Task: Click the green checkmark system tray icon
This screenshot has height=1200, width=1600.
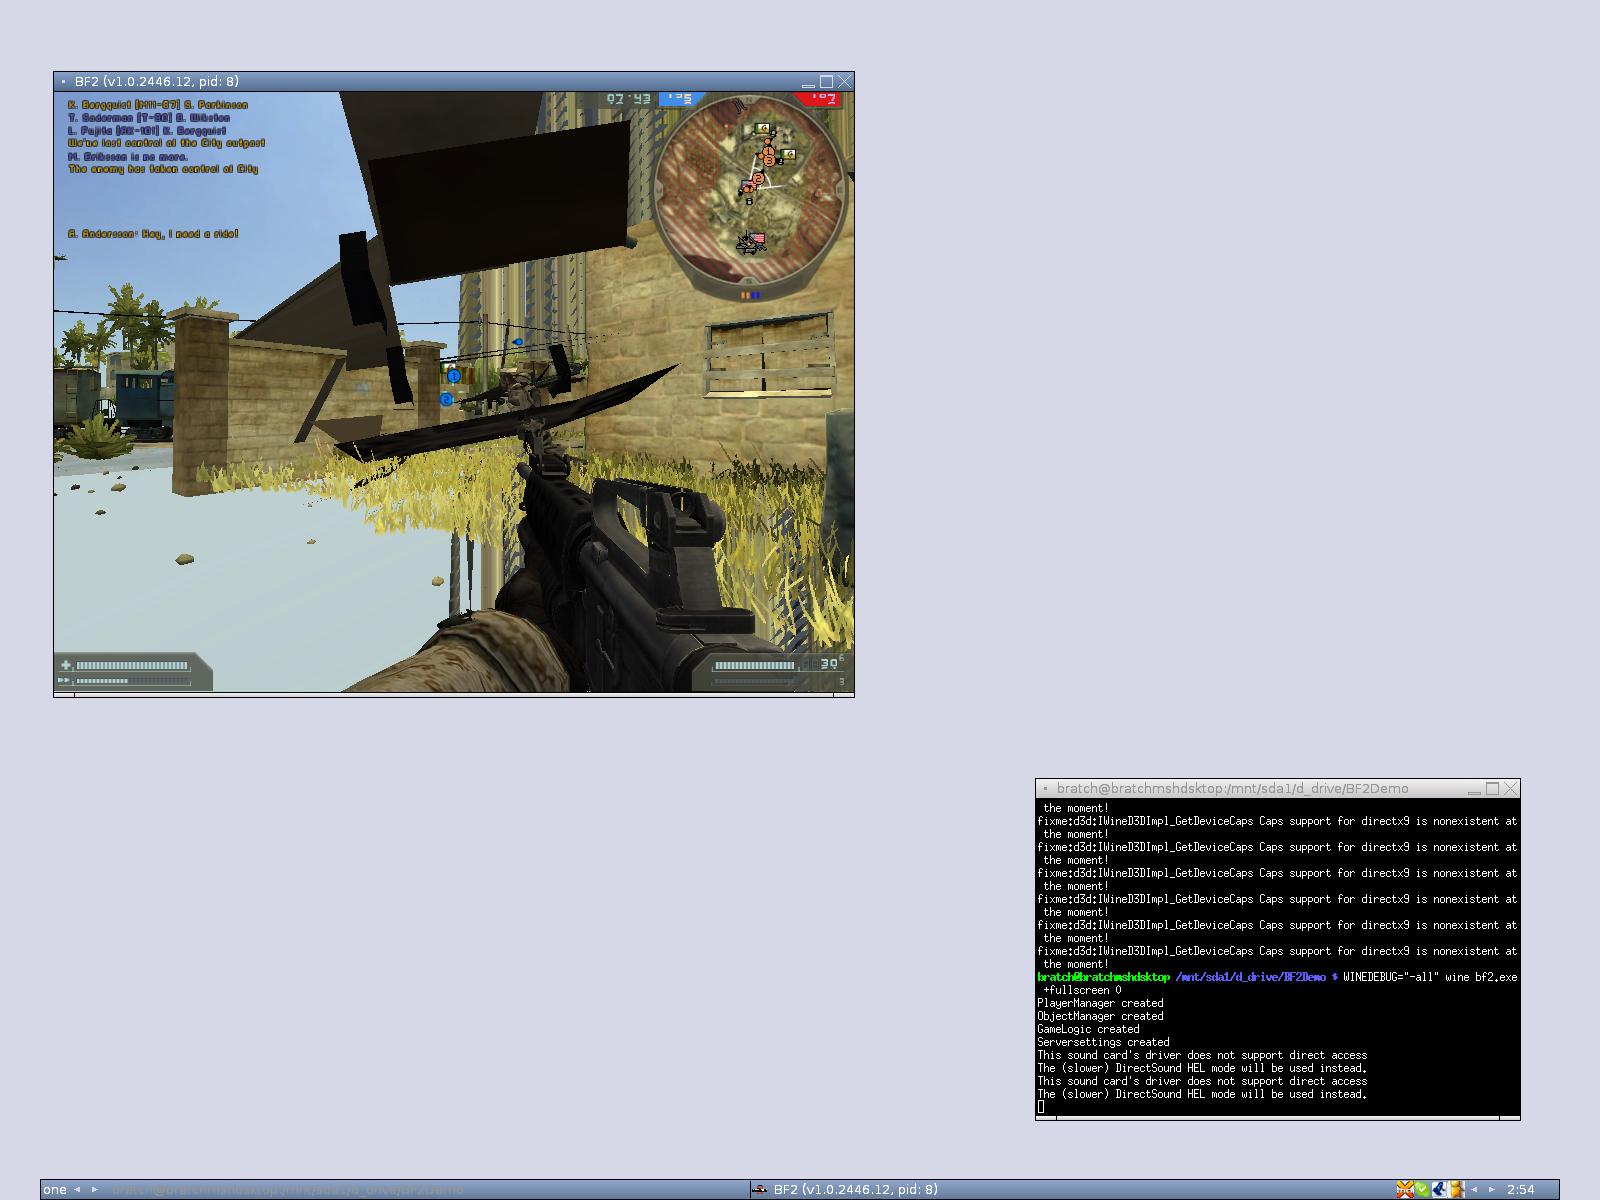Action: click(1422, 1189)
